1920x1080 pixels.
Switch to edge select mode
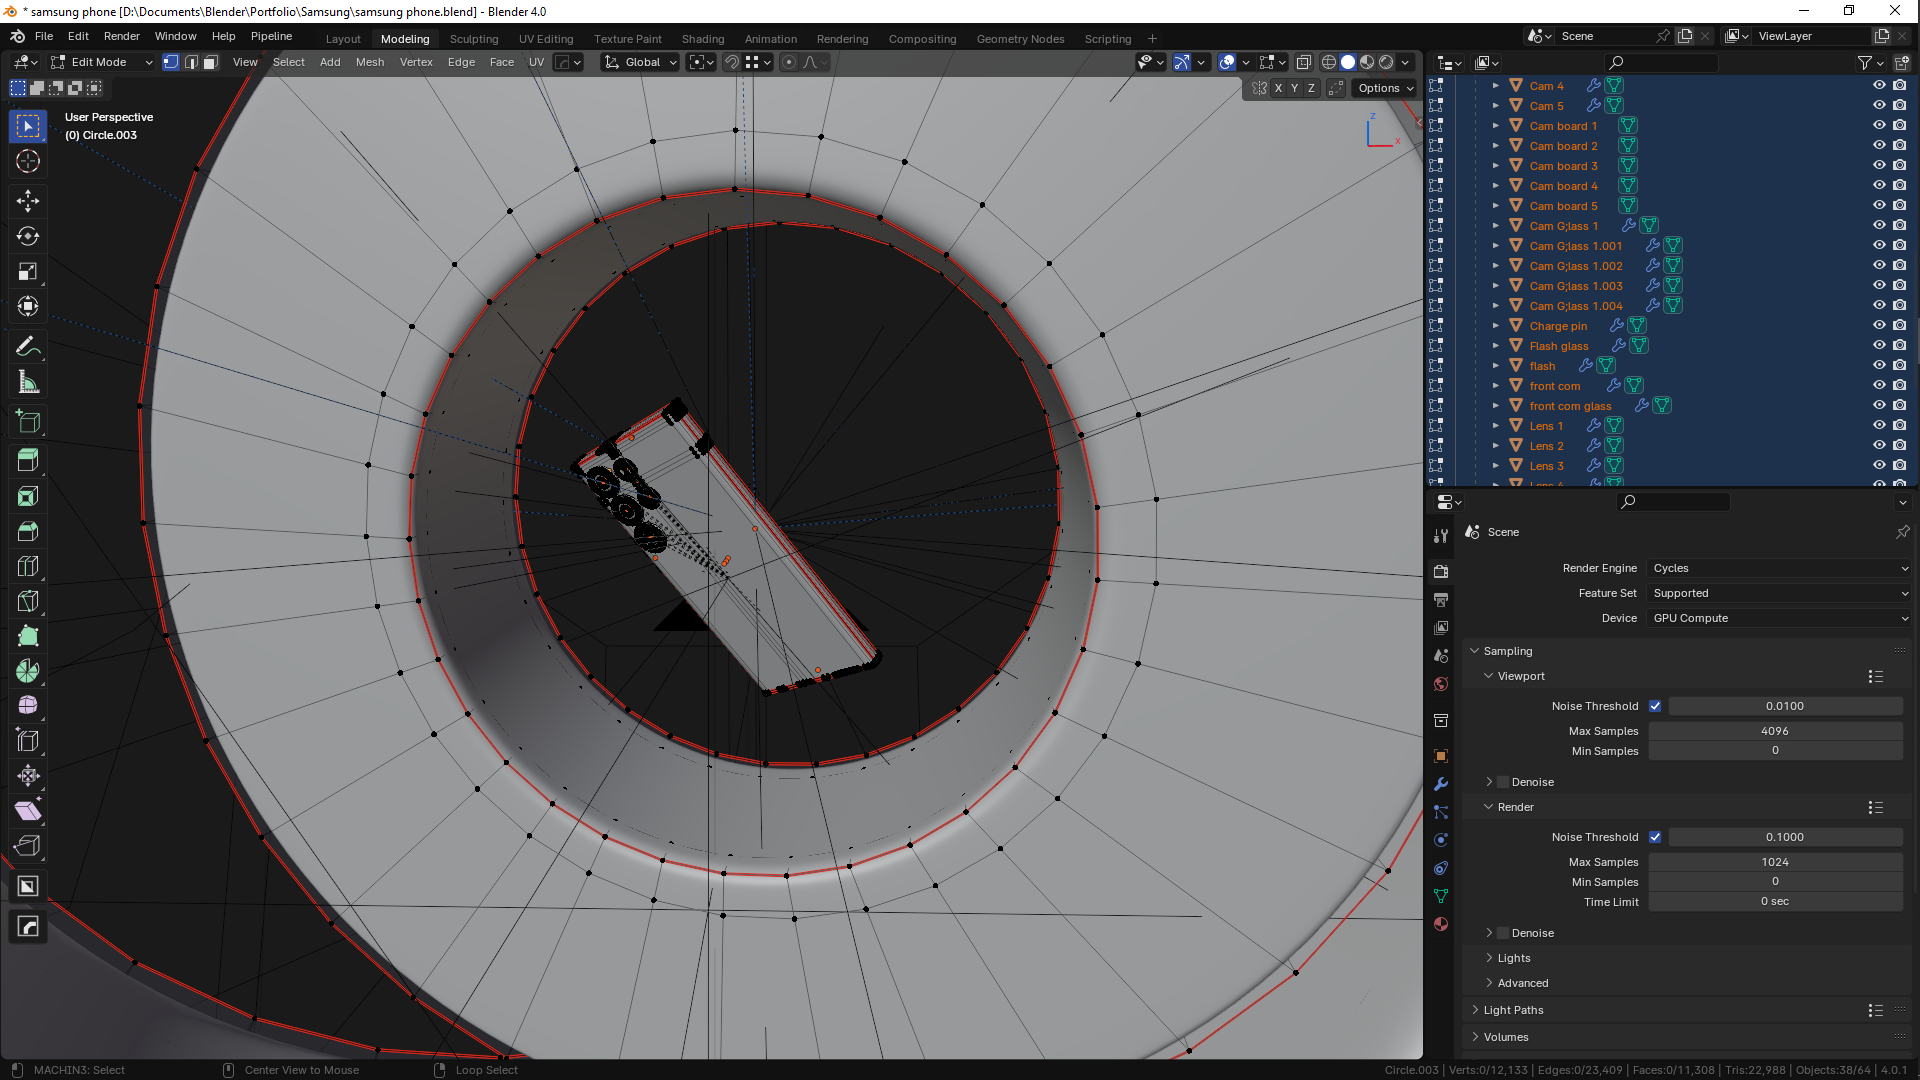191,62
